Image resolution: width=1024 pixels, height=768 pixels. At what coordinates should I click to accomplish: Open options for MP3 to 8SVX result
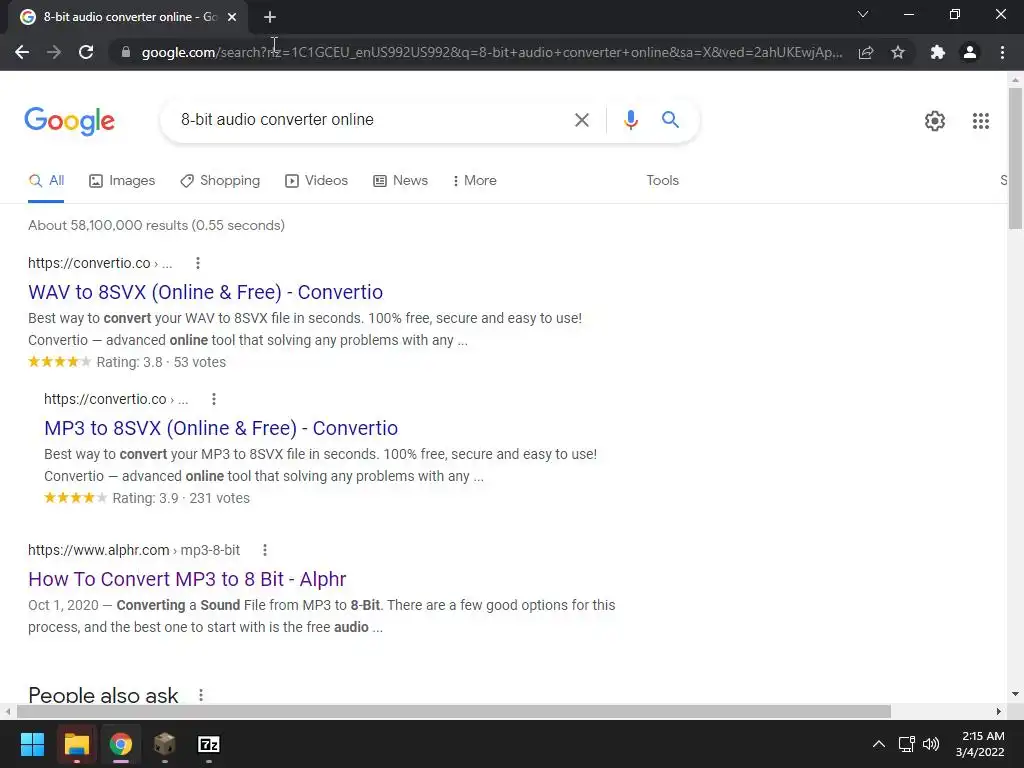point(214,399)
